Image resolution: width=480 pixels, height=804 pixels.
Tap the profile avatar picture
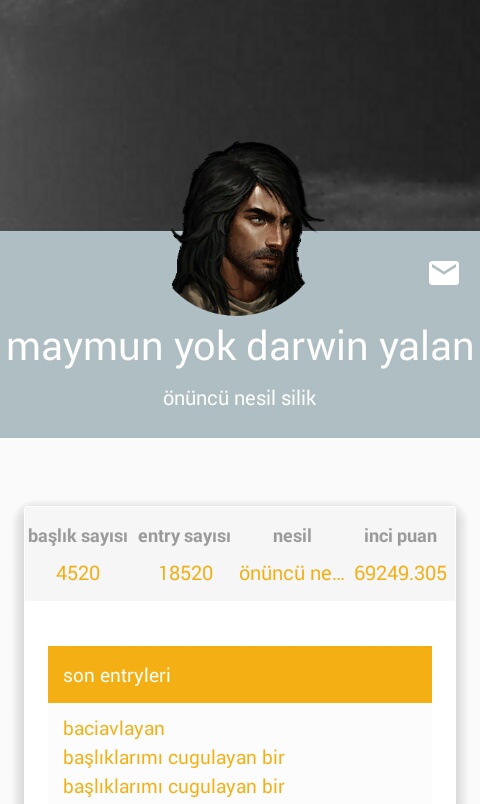[x=240, y=228]
